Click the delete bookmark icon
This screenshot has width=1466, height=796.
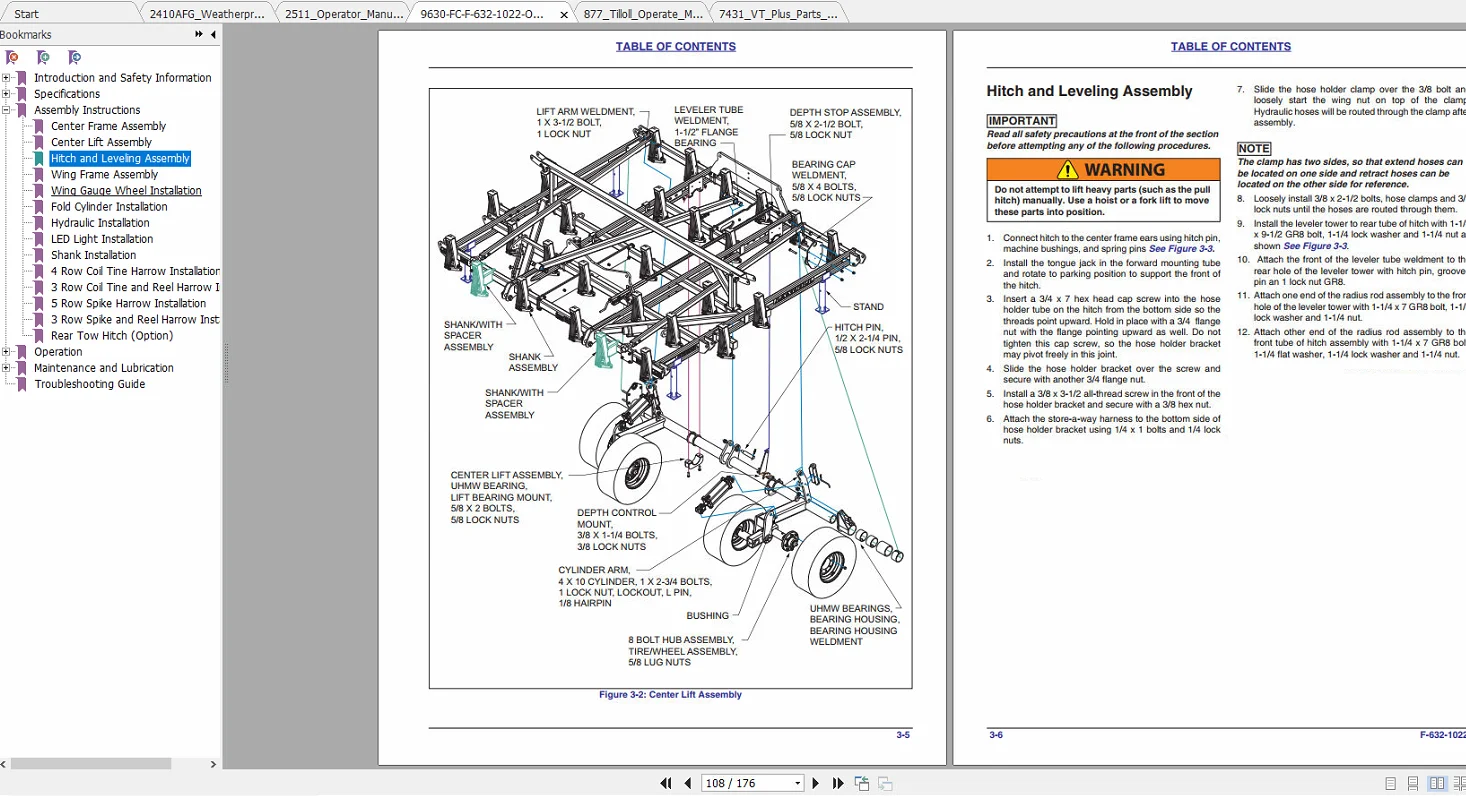point(12,58)
